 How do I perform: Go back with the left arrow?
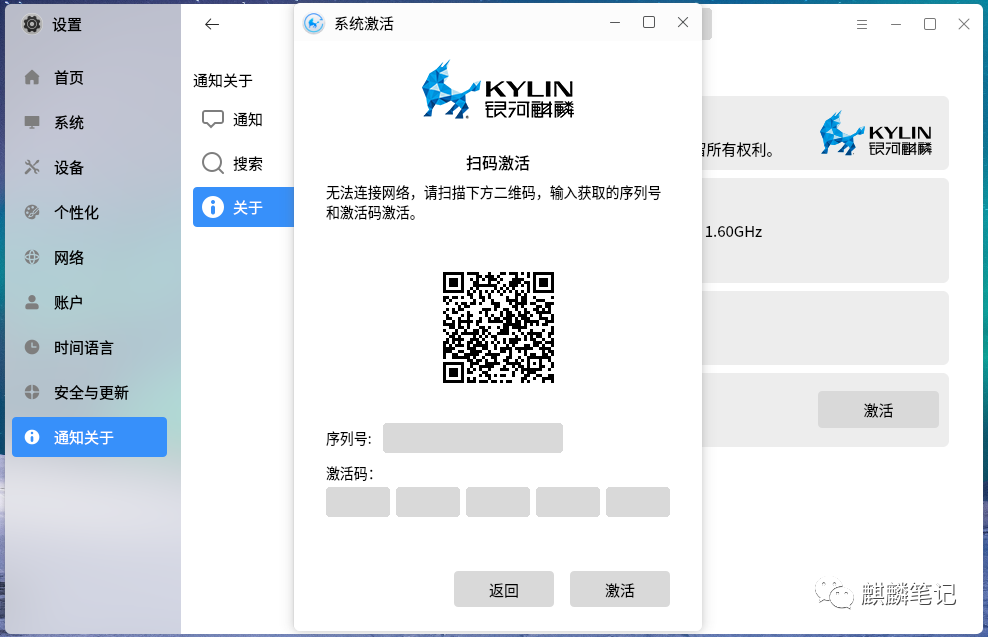tap(212, 24)
